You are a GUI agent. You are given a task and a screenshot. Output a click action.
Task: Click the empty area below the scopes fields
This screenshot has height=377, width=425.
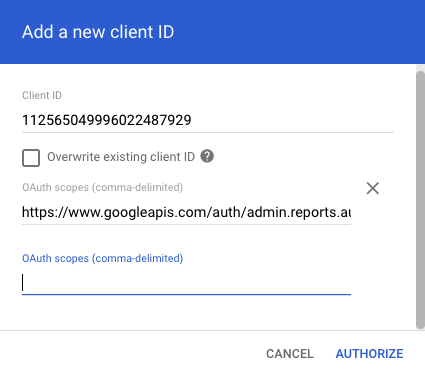[200, 313]
